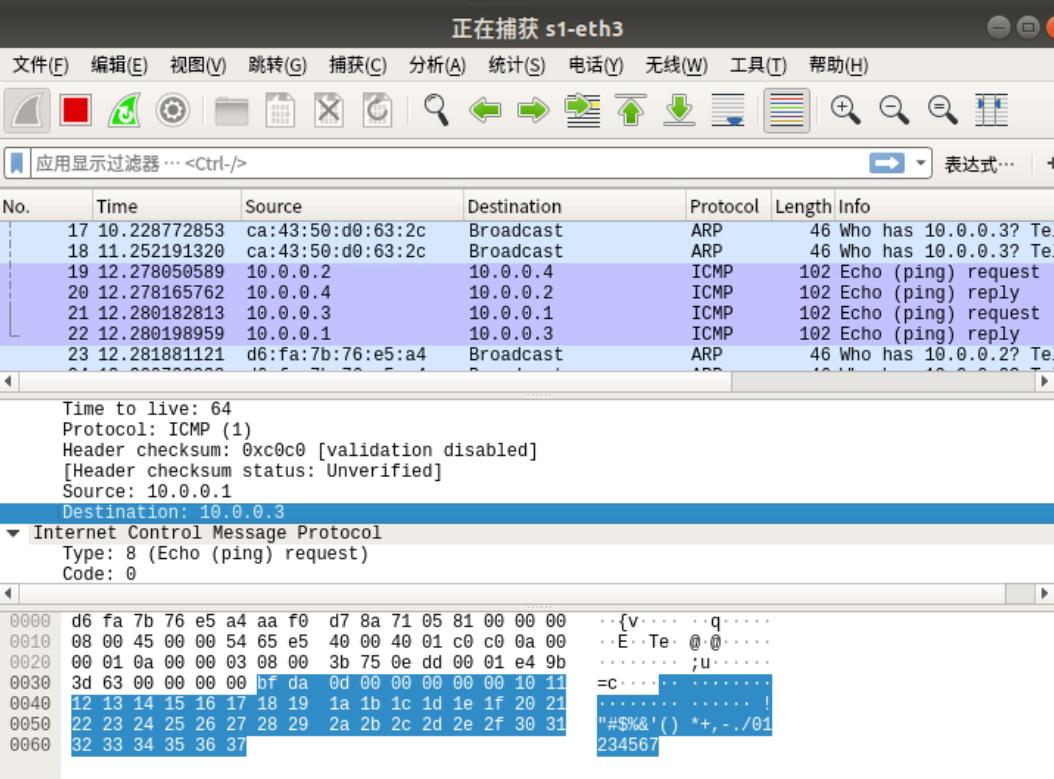The image size is (1054, 779).
Task: Select Type: 8 Echo request field
Action: tap(216, 554)
